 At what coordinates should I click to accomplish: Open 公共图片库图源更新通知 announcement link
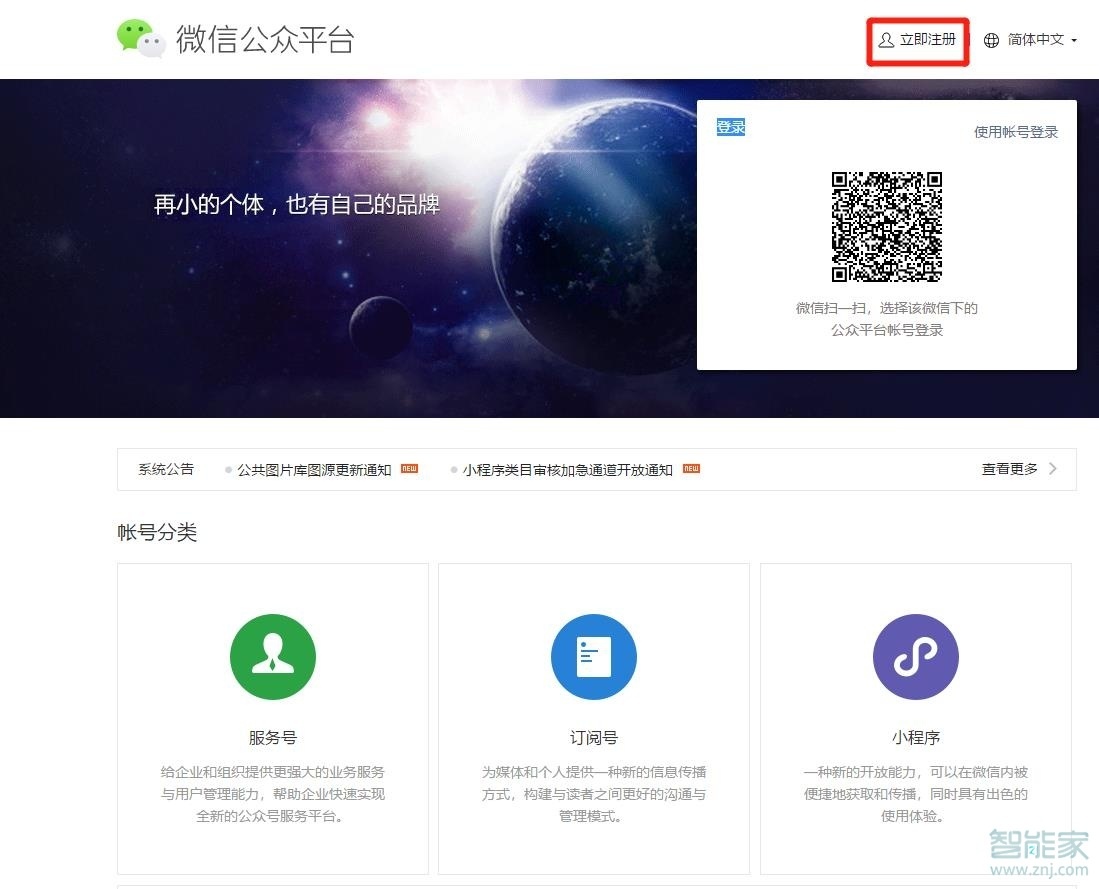click(311, 468)
